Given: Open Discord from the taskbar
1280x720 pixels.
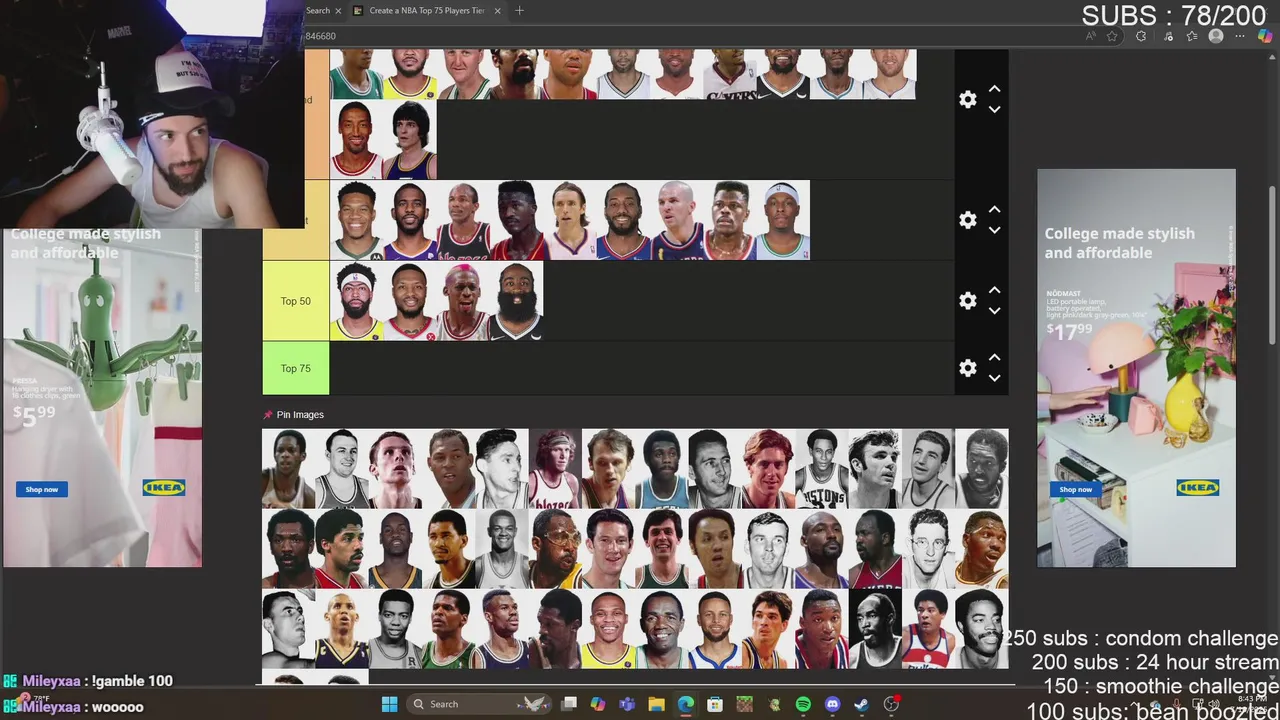Looking at the screenshot, I should click(832, 704).
